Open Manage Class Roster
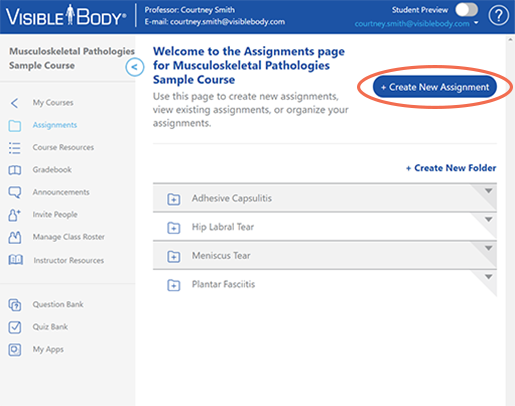This screenshot has height=406, width=515. click(x=68, y=237)
